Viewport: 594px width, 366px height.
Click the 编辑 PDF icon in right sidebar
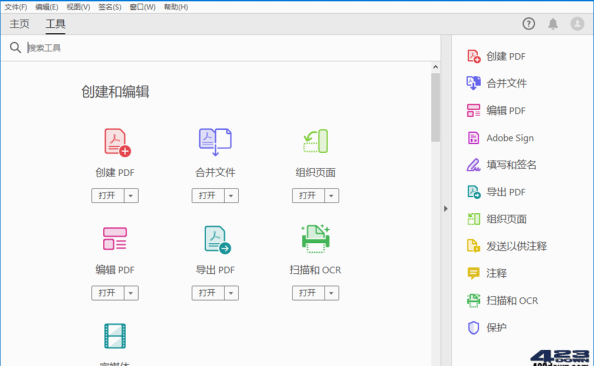click(x=474, y=111)
